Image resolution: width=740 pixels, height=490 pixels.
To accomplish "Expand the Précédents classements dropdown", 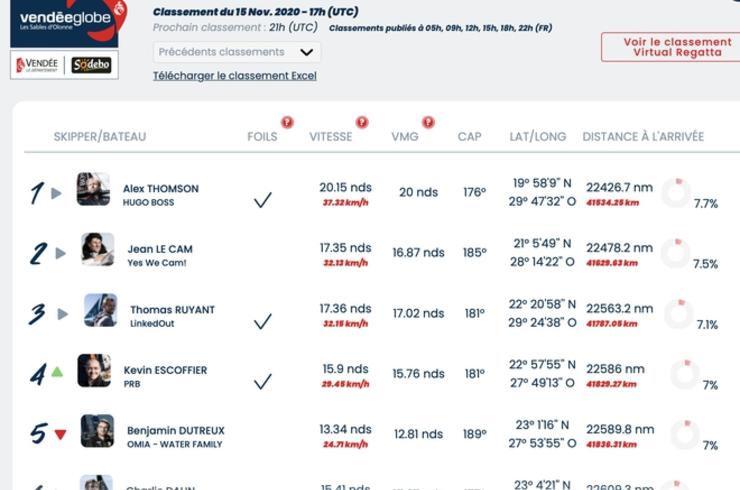I will tap(237, 52).
